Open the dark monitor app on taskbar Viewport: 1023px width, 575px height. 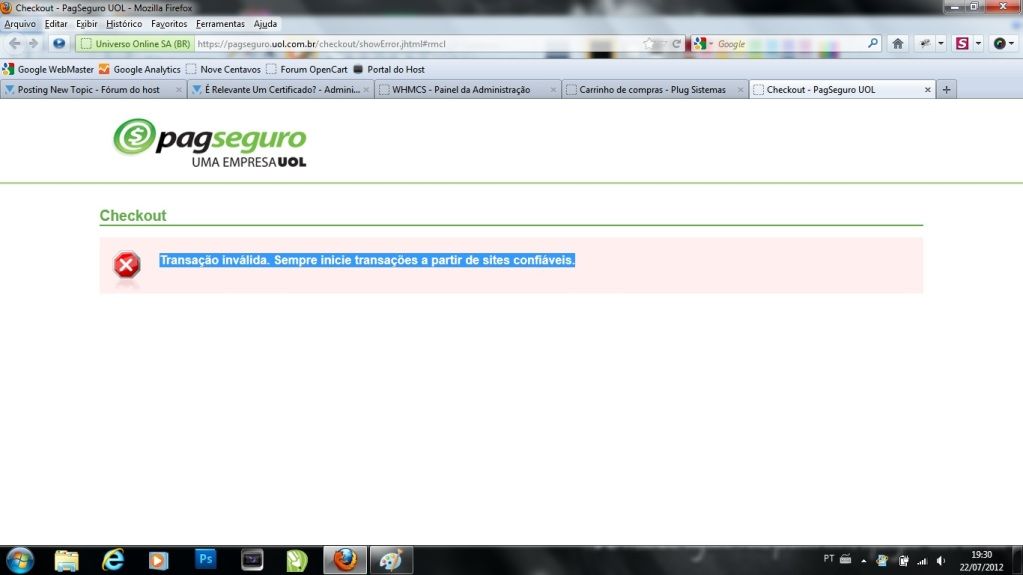252,560
